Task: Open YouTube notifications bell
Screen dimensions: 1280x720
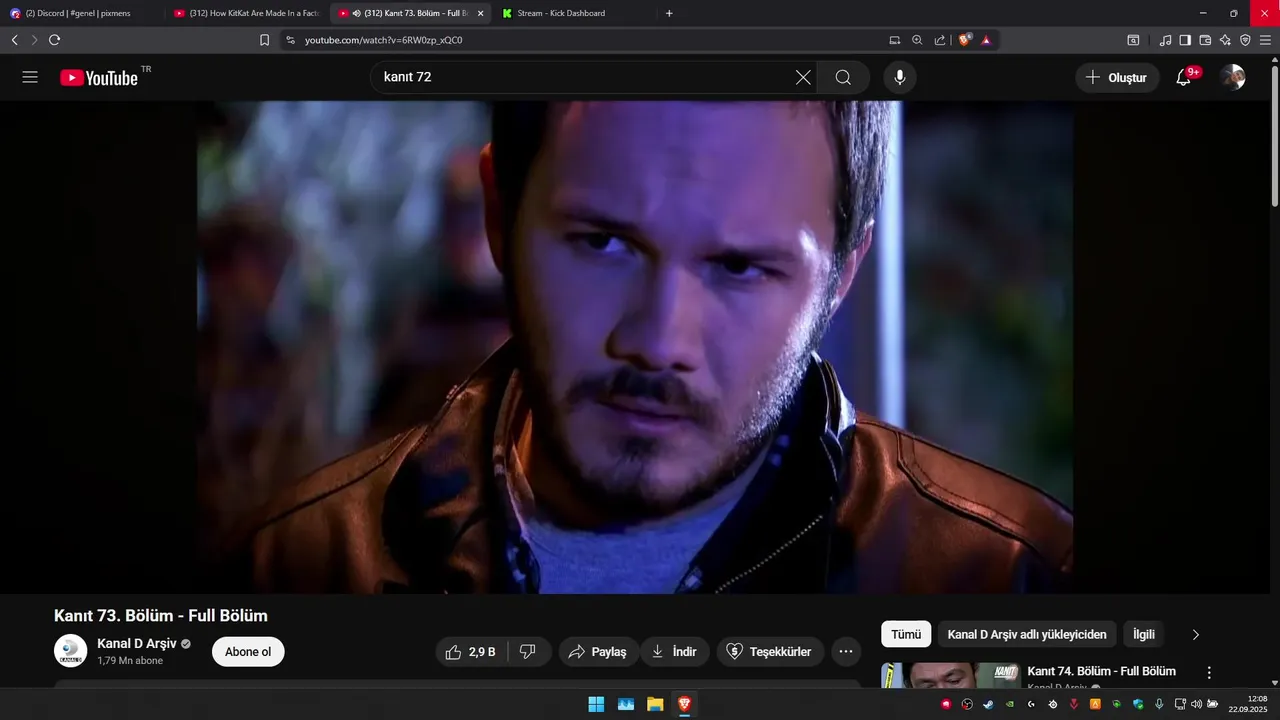Action: coord(1184,77)
